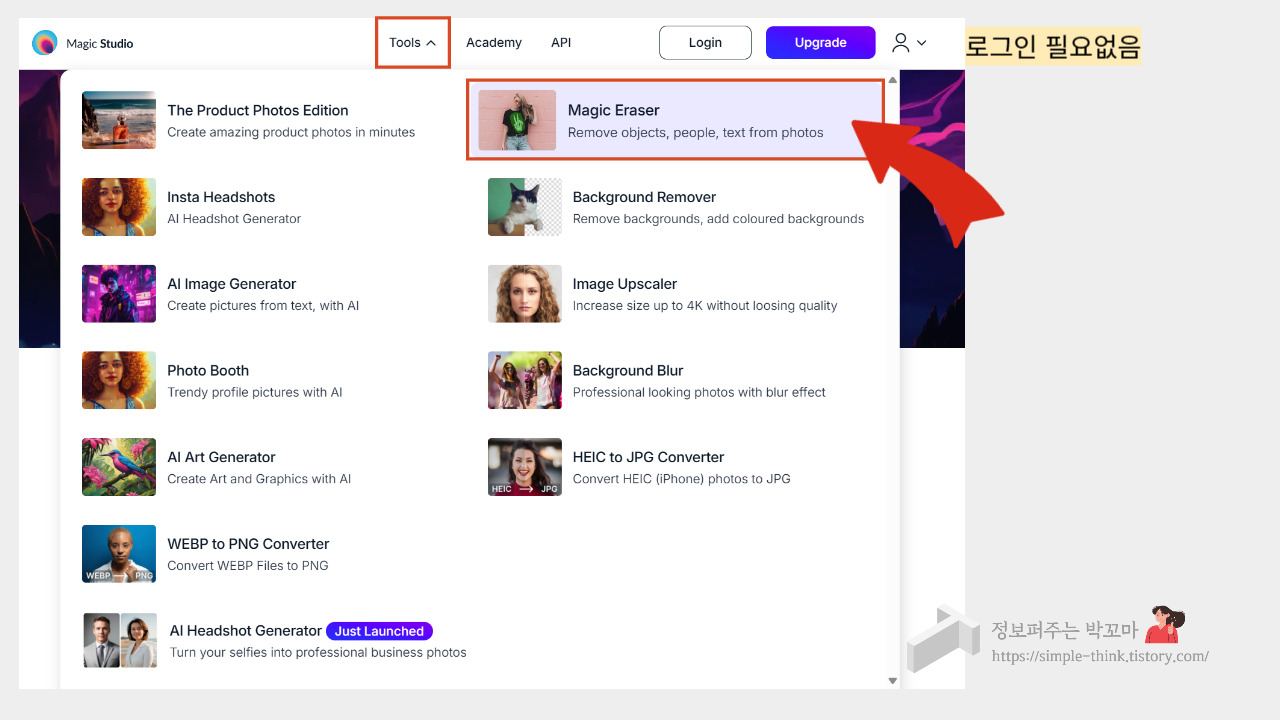Select the Background Blur thumbnail
1280x720 pixels.
(x=525, y=380)
